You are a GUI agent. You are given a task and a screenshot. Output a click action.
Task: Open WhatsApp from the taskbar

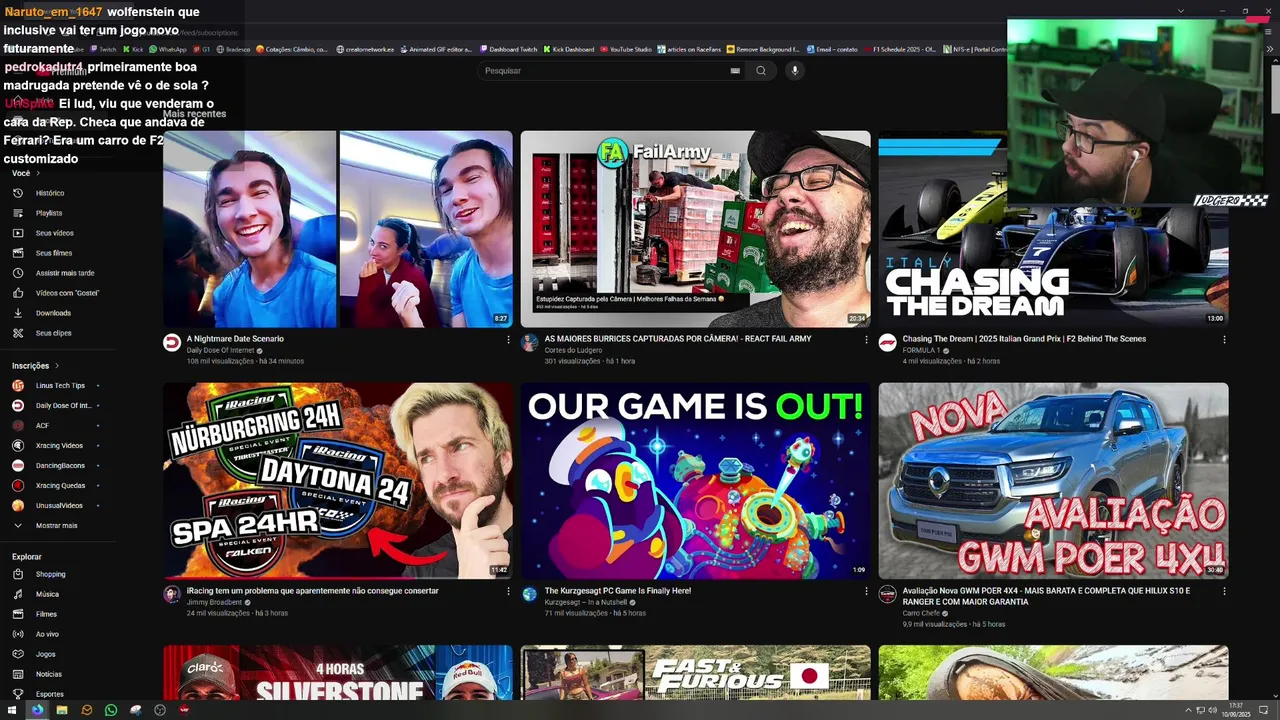click(x=111, y=710)
